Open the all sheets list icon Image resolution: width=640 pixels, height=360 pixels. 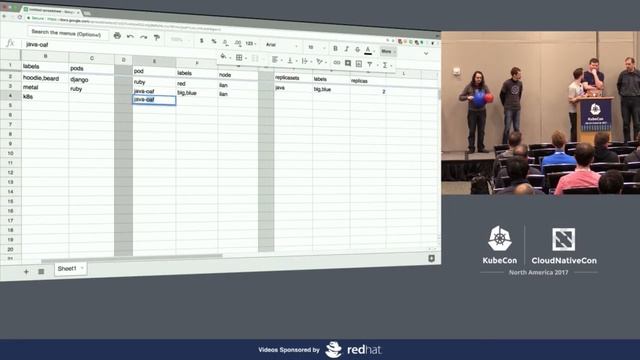[41, 271]
